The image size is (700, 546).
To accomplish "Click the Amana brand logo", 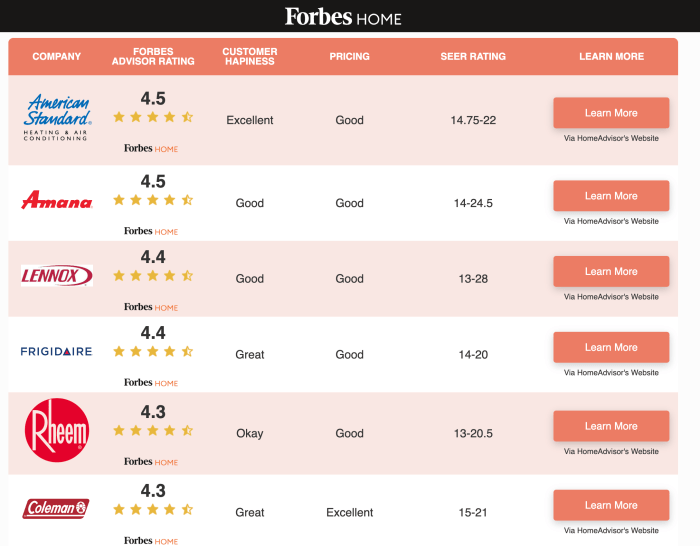I will (57, 200).
